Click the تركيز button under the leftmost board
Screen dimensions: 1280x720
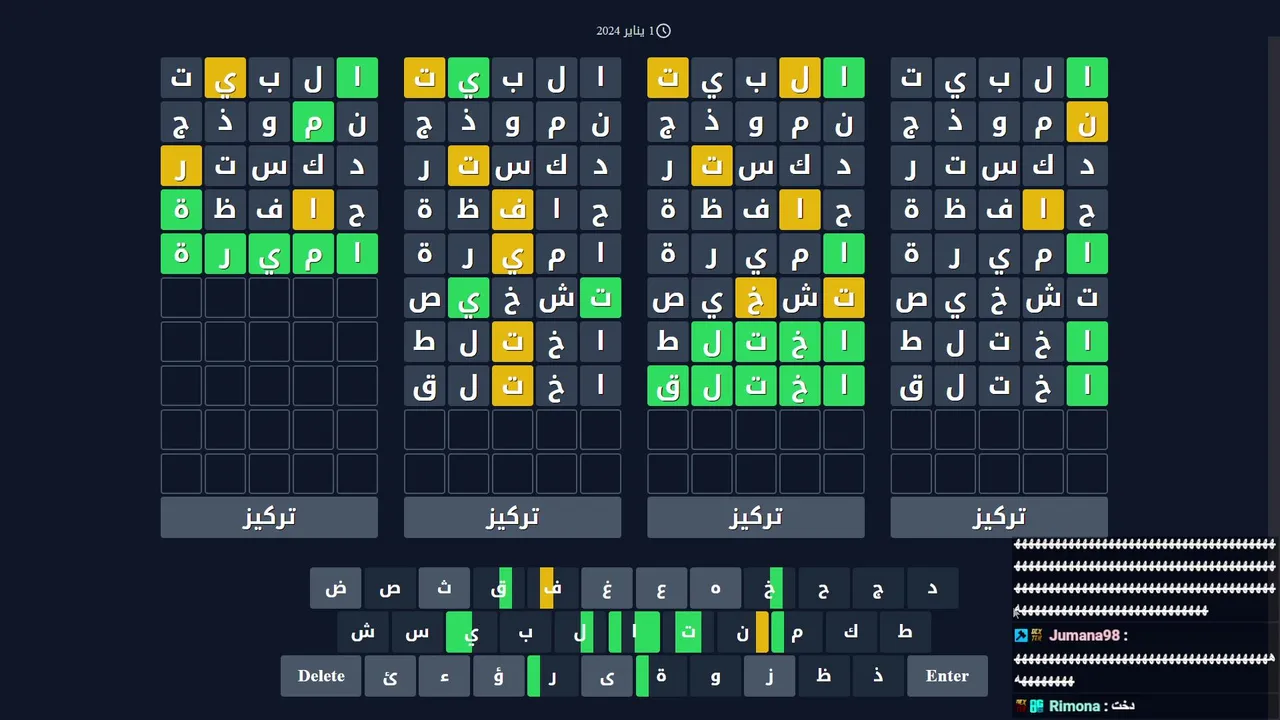click(x=269, y=517)
